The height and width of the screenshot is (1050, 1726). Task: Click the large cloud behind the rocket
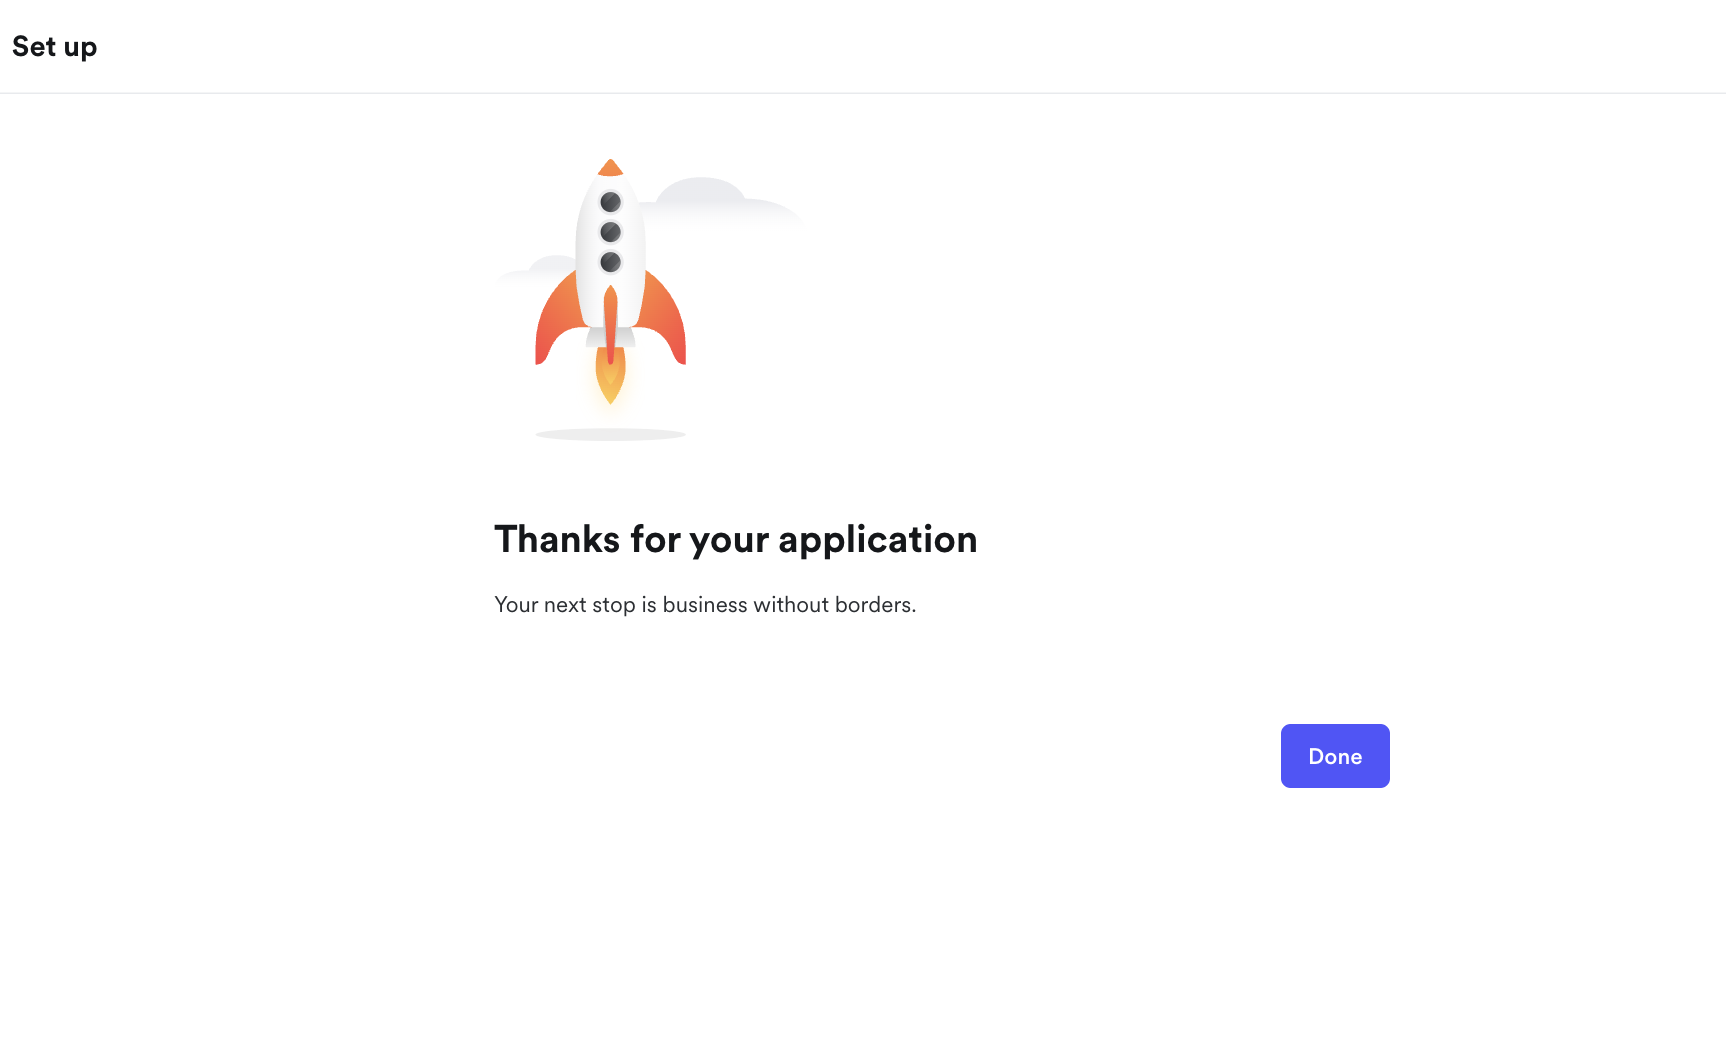click(722, 203)
